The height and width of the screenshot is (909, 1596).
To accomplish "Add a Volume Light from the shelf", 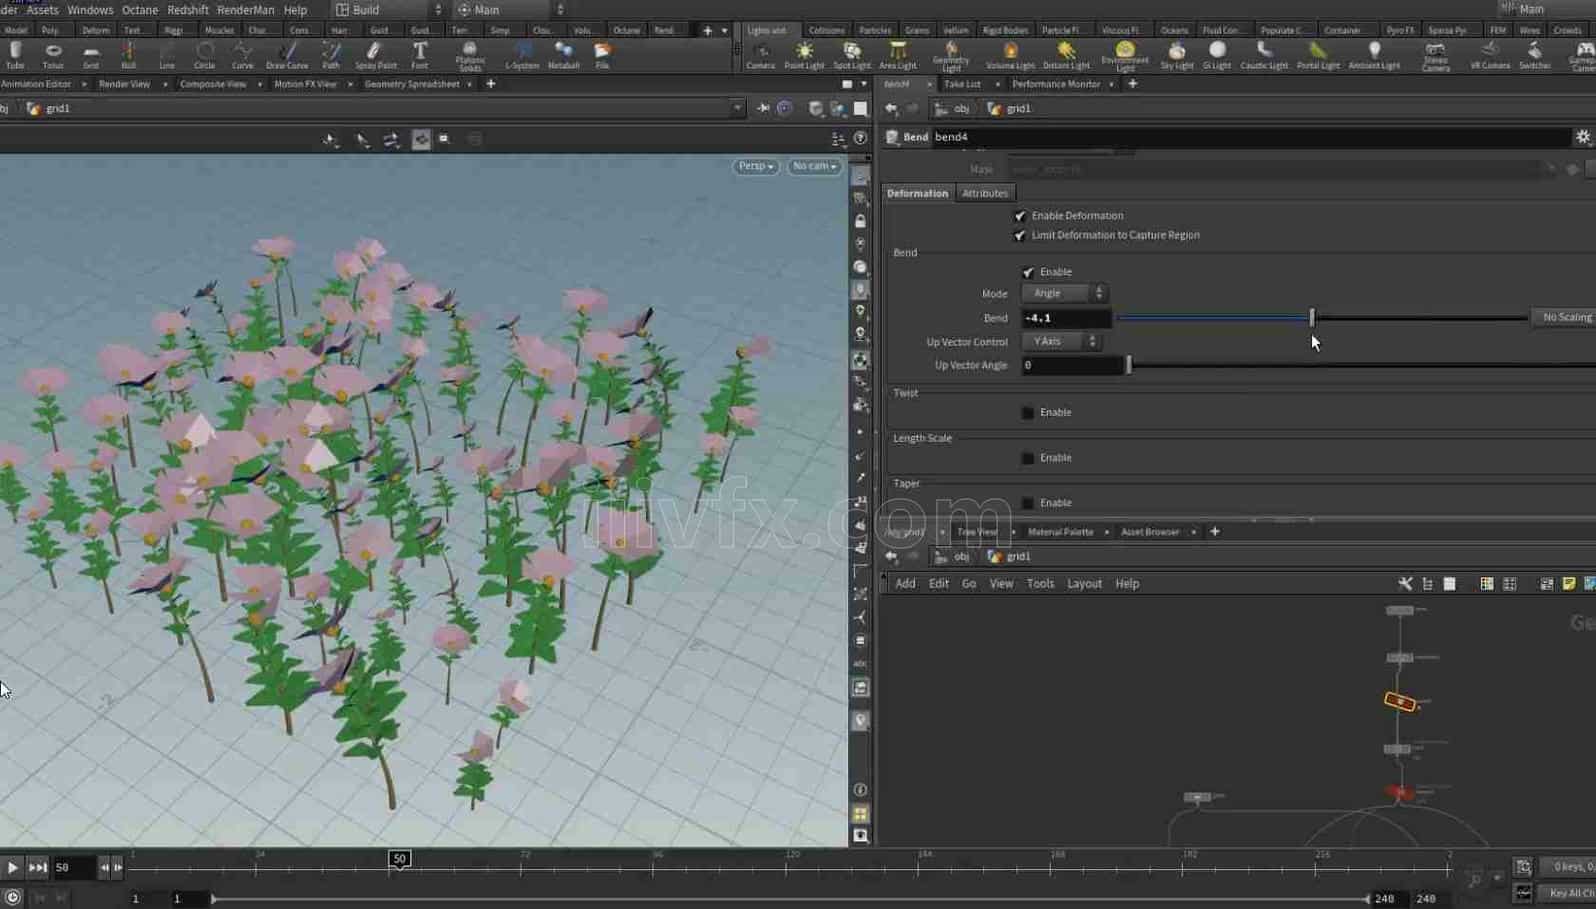I will [1010, 55].
